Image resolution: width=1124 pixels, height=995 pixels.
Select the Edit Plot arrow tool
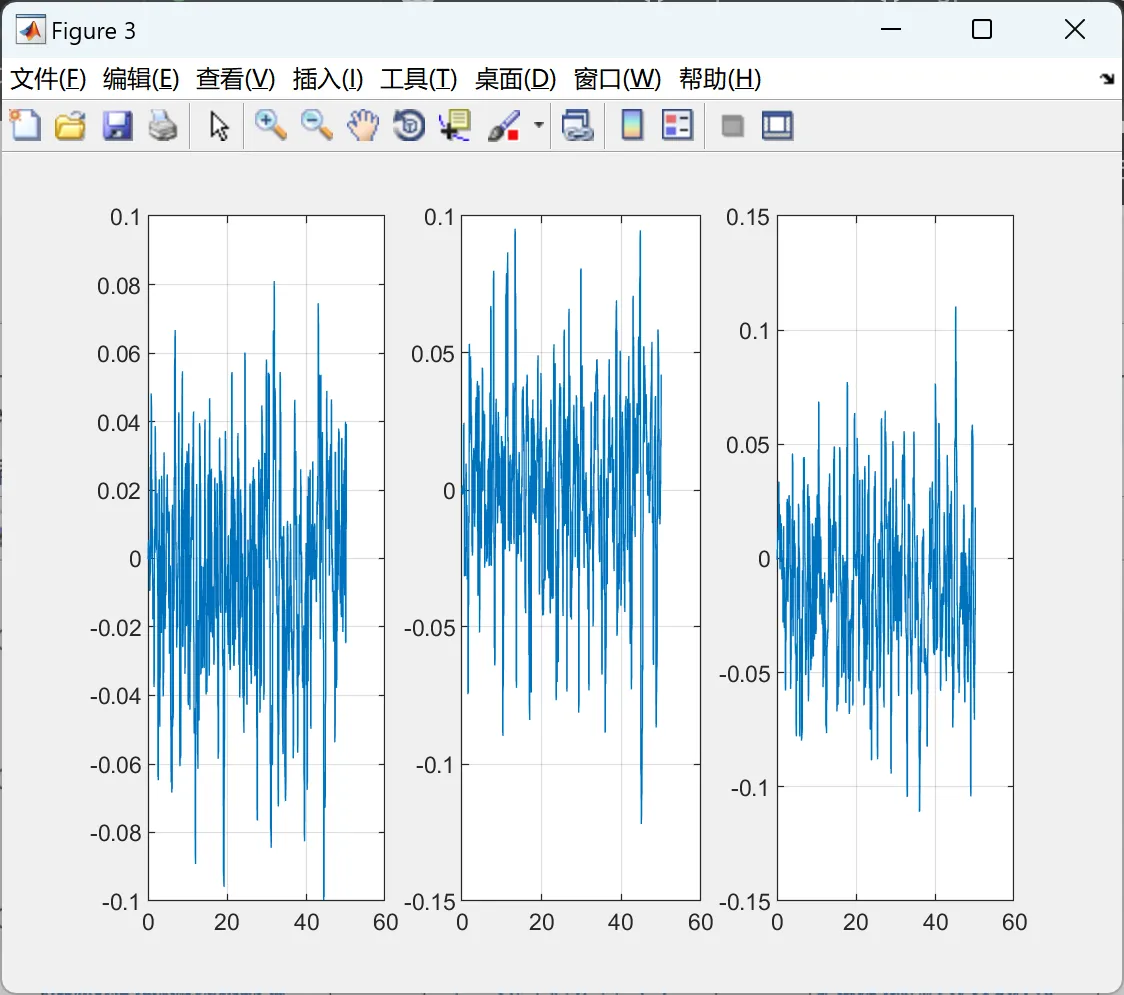219,125
